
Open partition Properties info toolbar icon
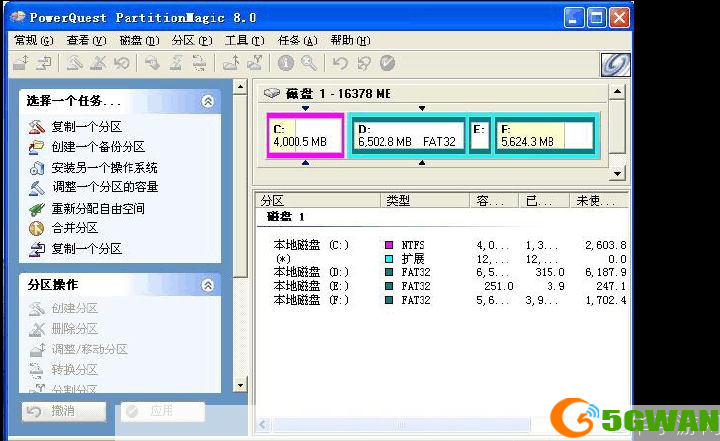pos(286,62)
